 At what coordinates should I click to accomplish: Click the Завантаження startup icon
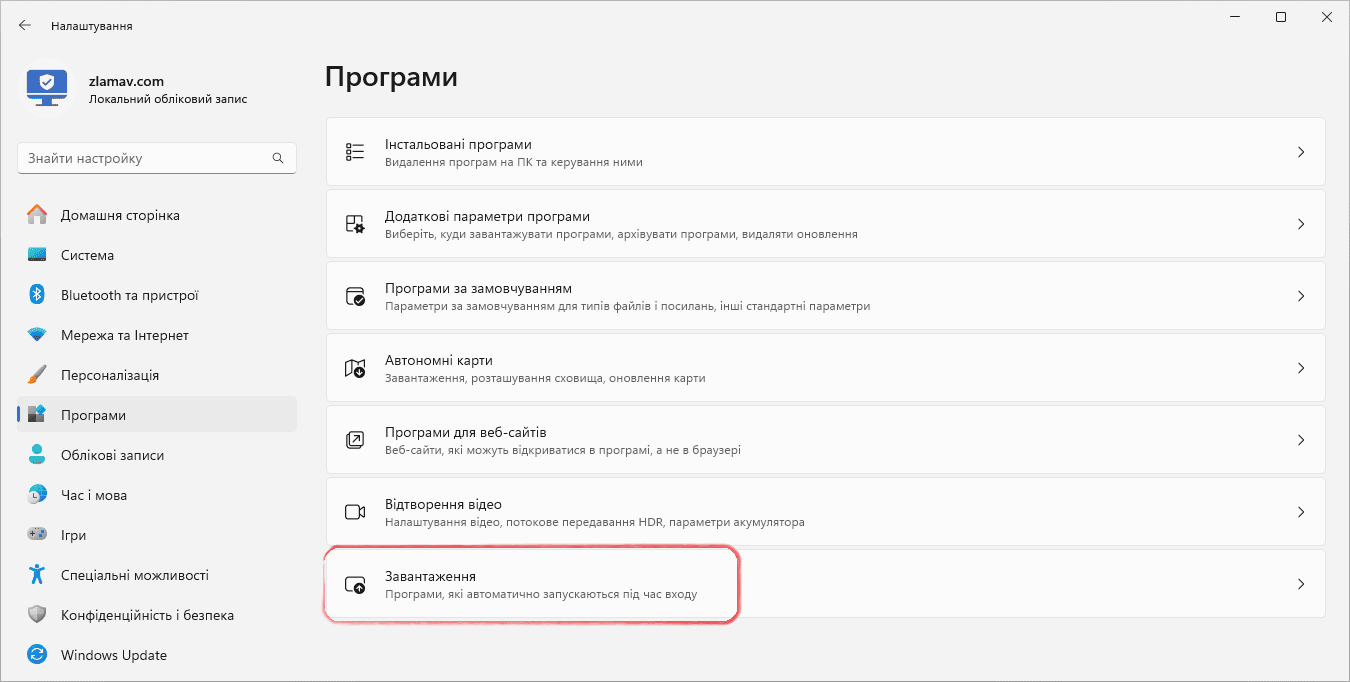pyautogui.click(x=355, y=584)
